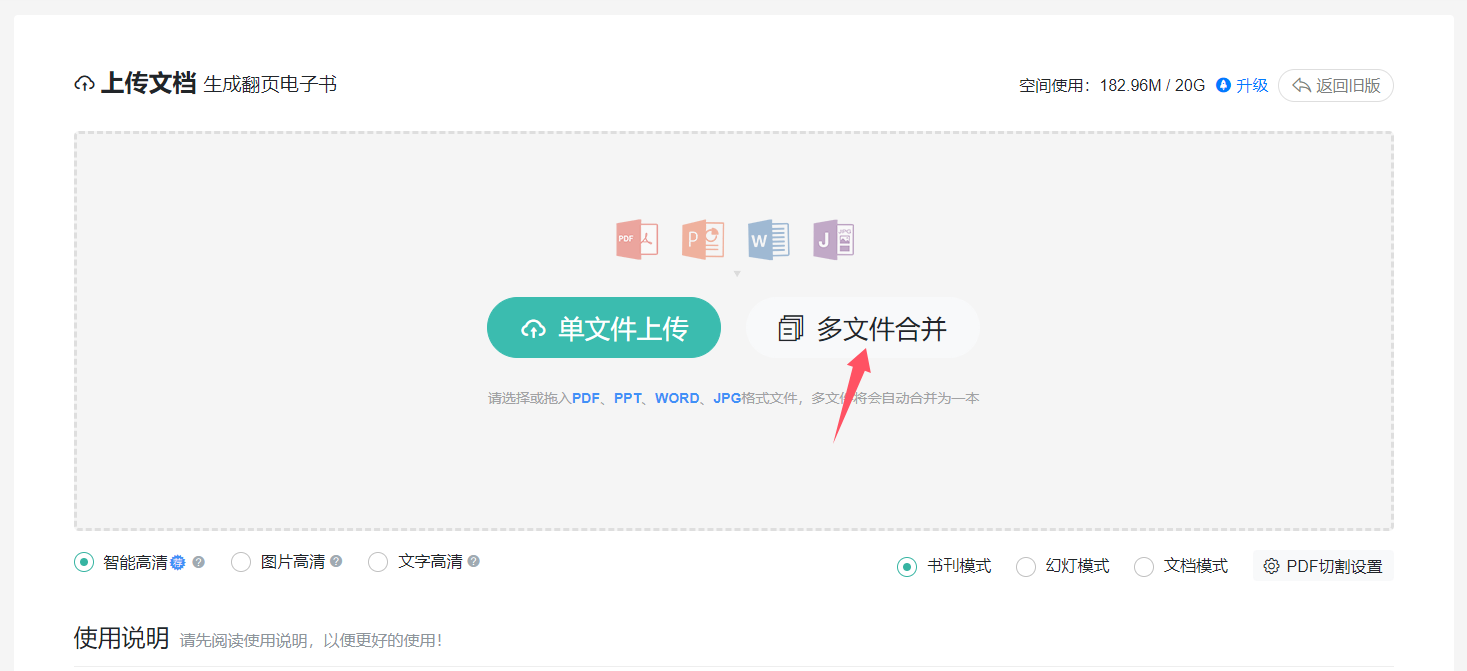Open the help icon beside 图片高清

pyautogui.click(x=336, y=562)
